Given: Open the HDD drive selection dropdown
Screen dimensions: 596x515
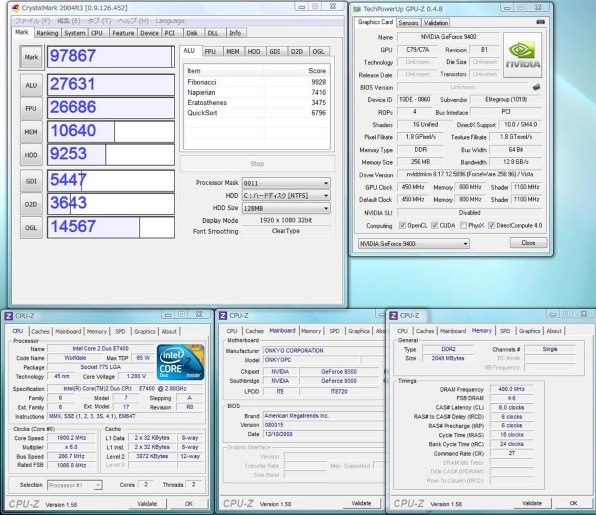Looking at the screenshot, I should (286, 195).
